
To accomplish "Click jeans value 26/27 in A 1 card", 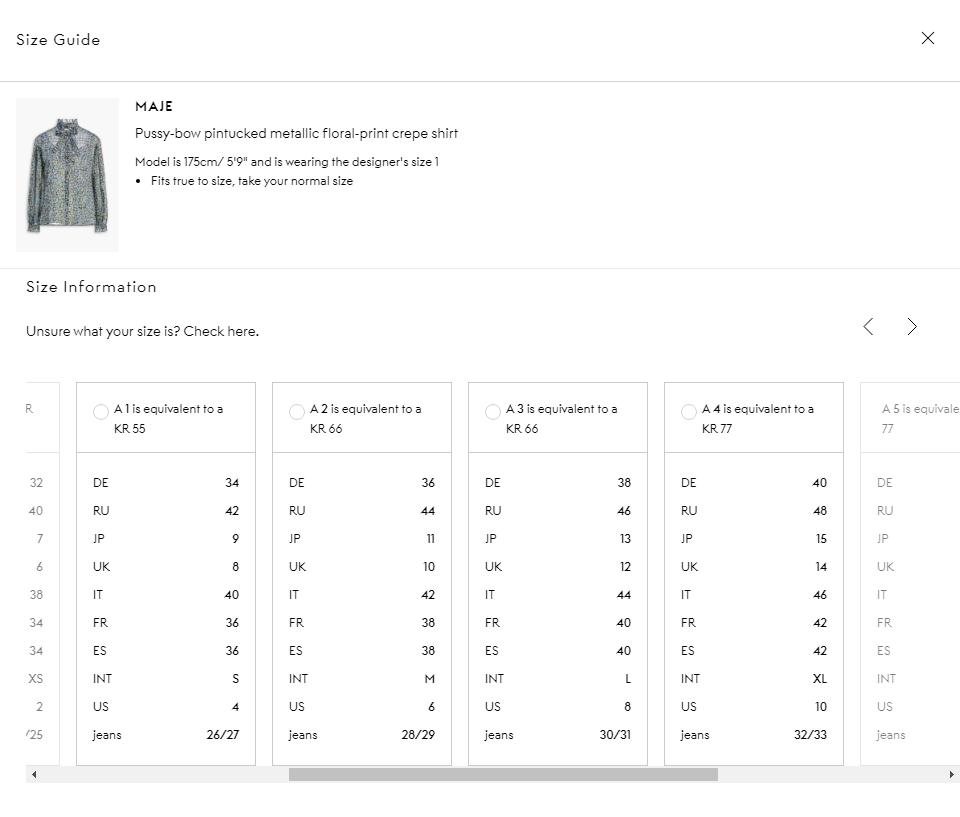I will pos(222,735).
